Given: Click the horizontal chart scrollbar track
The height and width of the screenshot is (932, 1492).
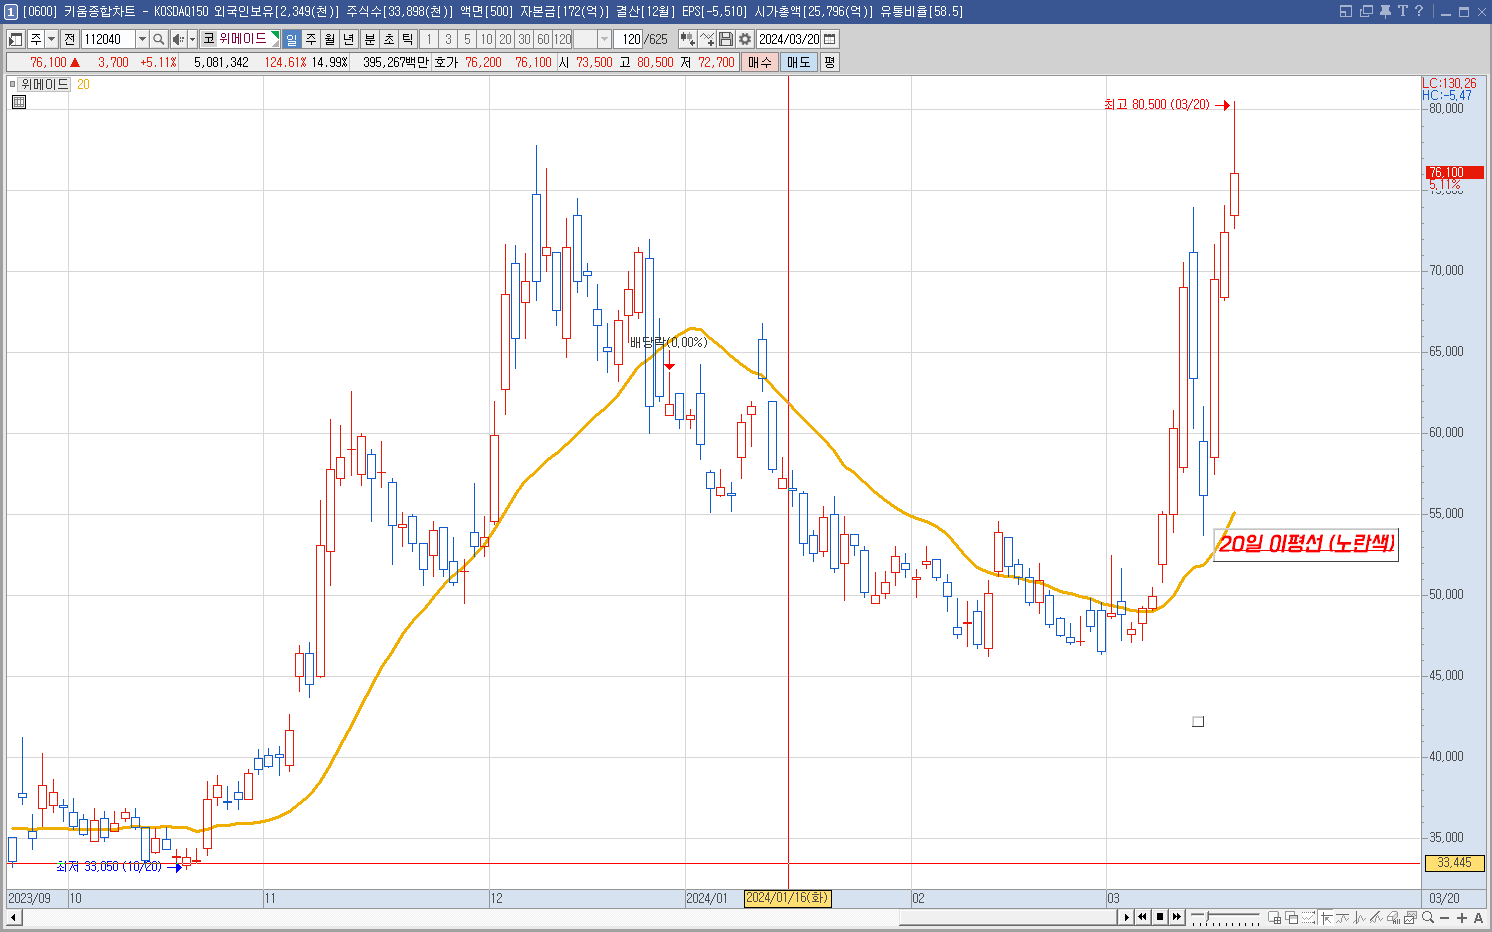Looking at the screenshot, I should [570, 917].
